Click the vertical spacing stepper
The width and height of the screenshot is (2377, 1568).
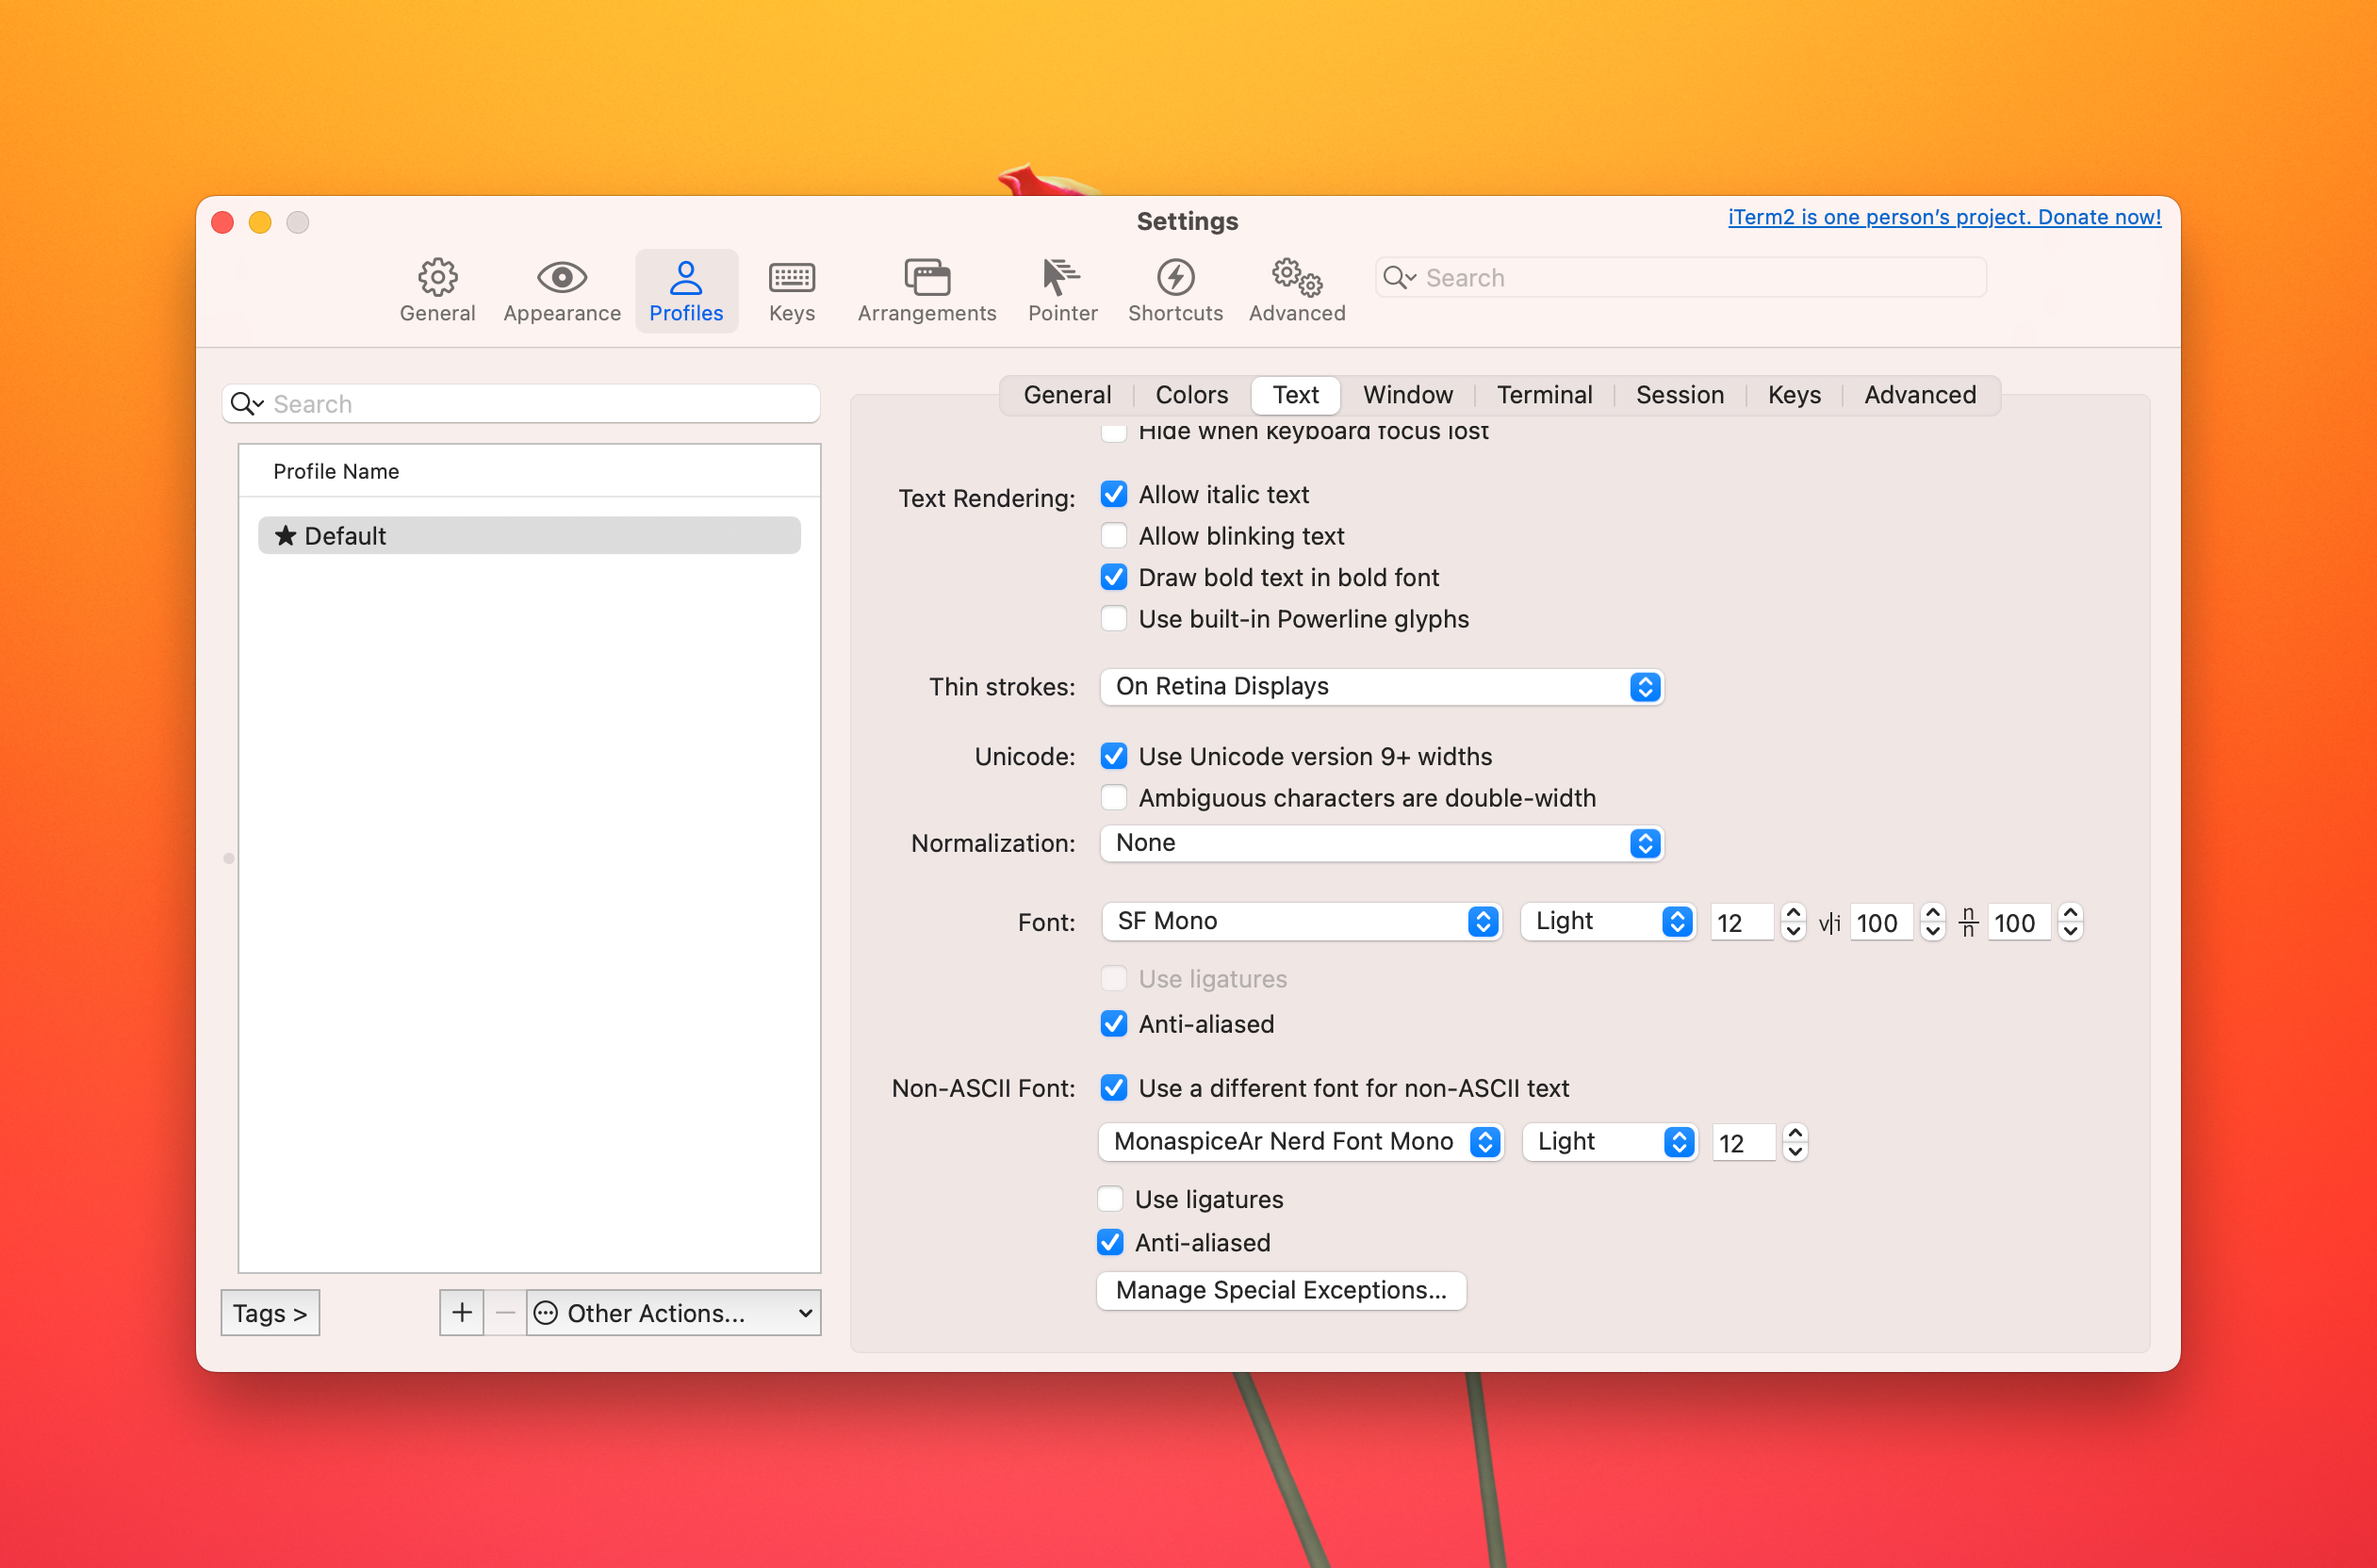point(2070,922)
